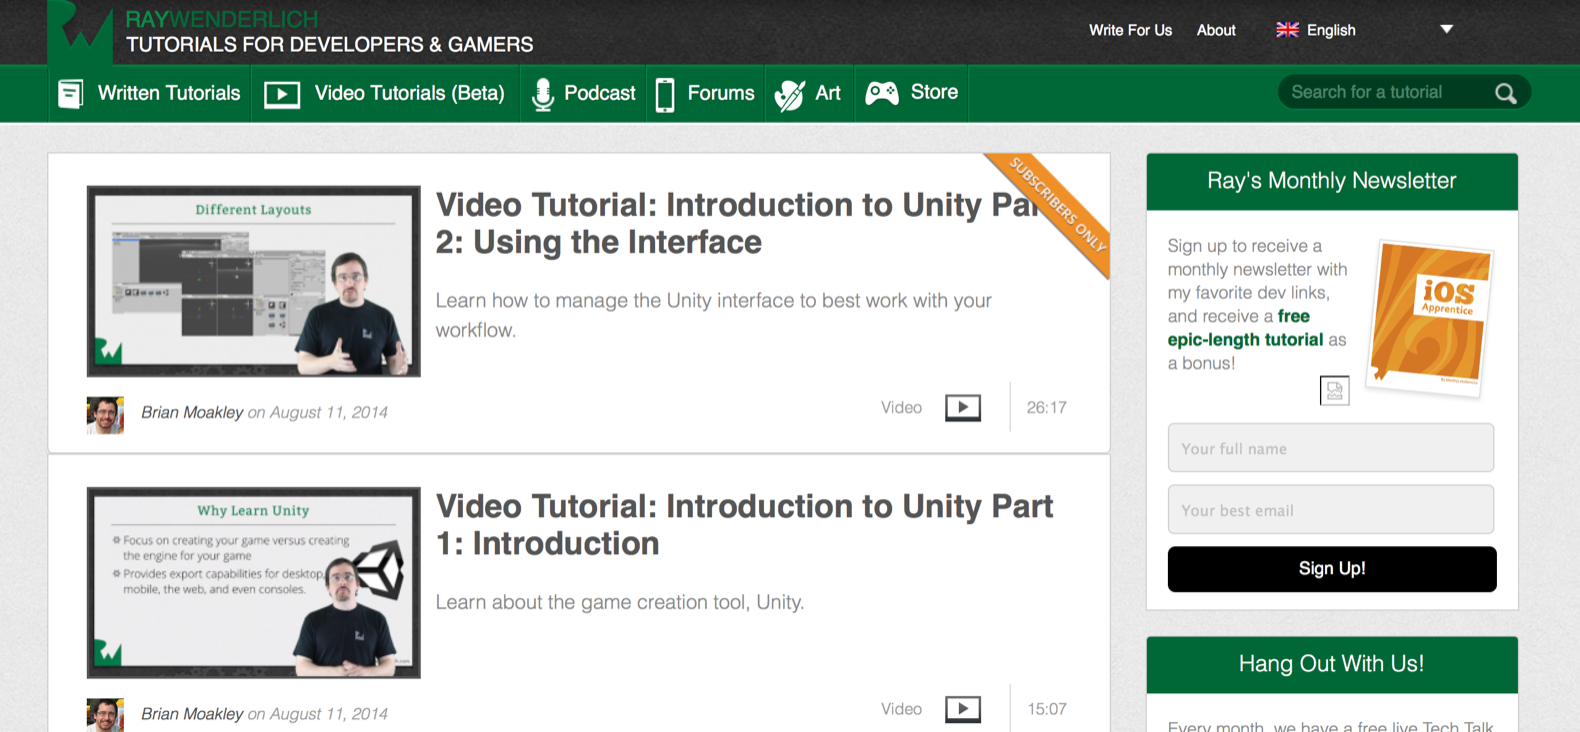This screenshot has width=1580, height=732.
Task: Click the Hang Out With Us! header
Action: pyautogui.click(x=1332, y=664)
